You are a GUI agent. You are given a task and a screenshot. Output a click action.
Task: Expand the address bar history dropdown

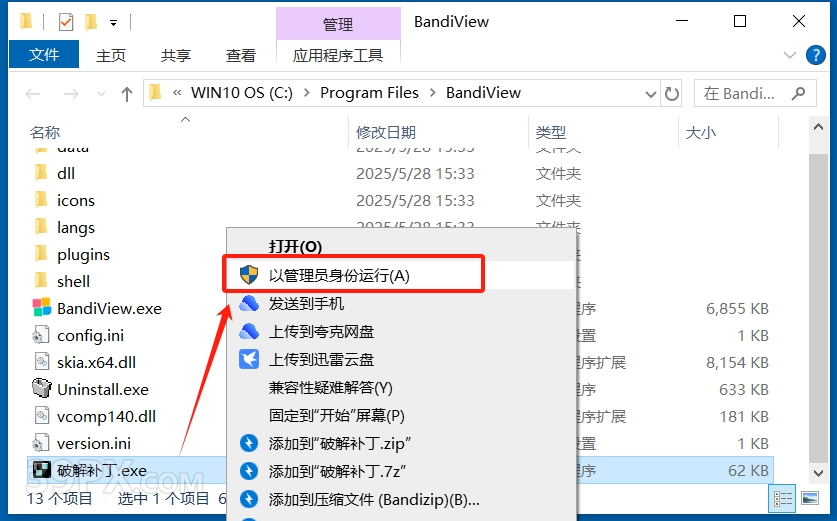(650, 94)
